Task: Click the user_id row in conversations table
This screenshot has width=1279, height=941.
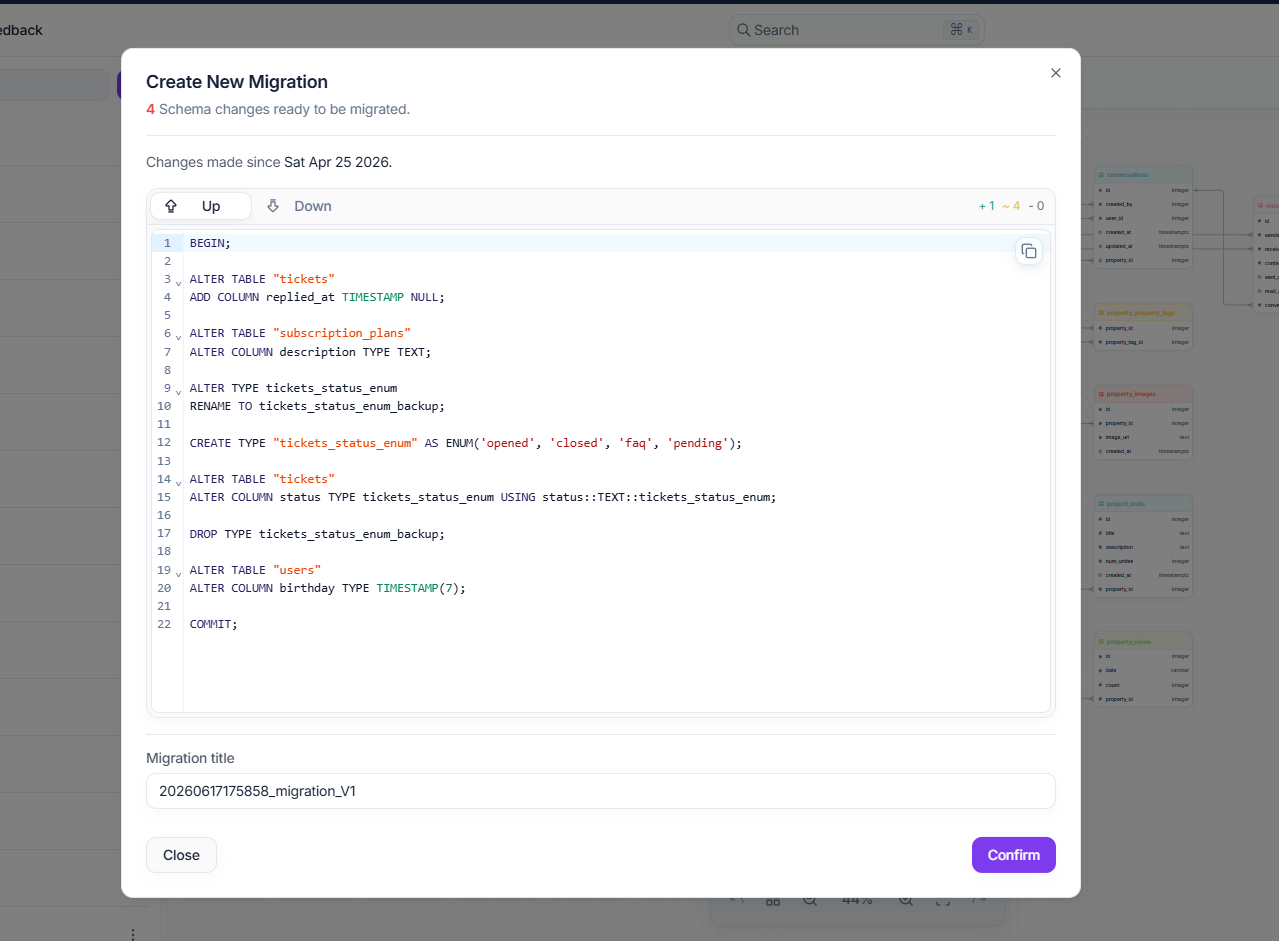Action: click(1144, 217)
